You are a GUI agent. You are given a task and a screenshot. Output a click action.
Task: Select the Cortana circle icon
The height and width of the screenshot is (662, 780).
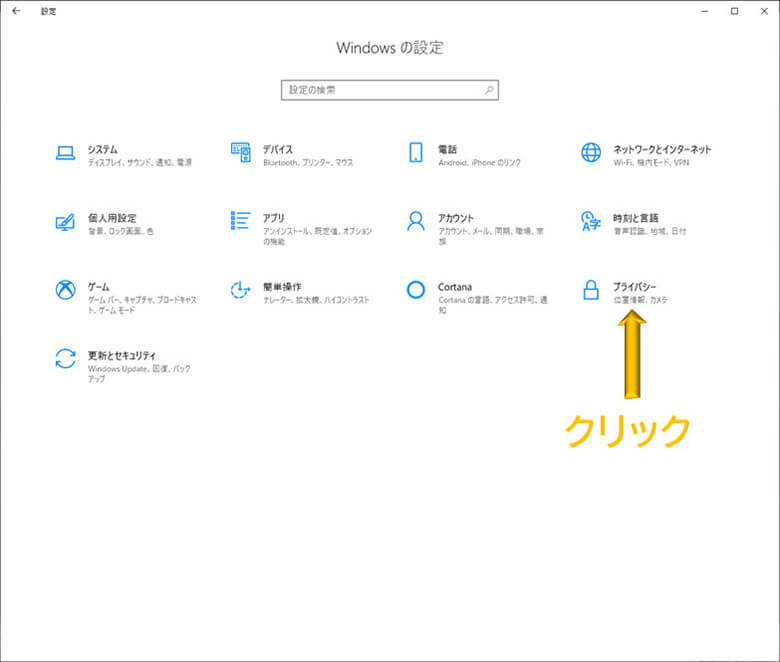coord(416,289)
